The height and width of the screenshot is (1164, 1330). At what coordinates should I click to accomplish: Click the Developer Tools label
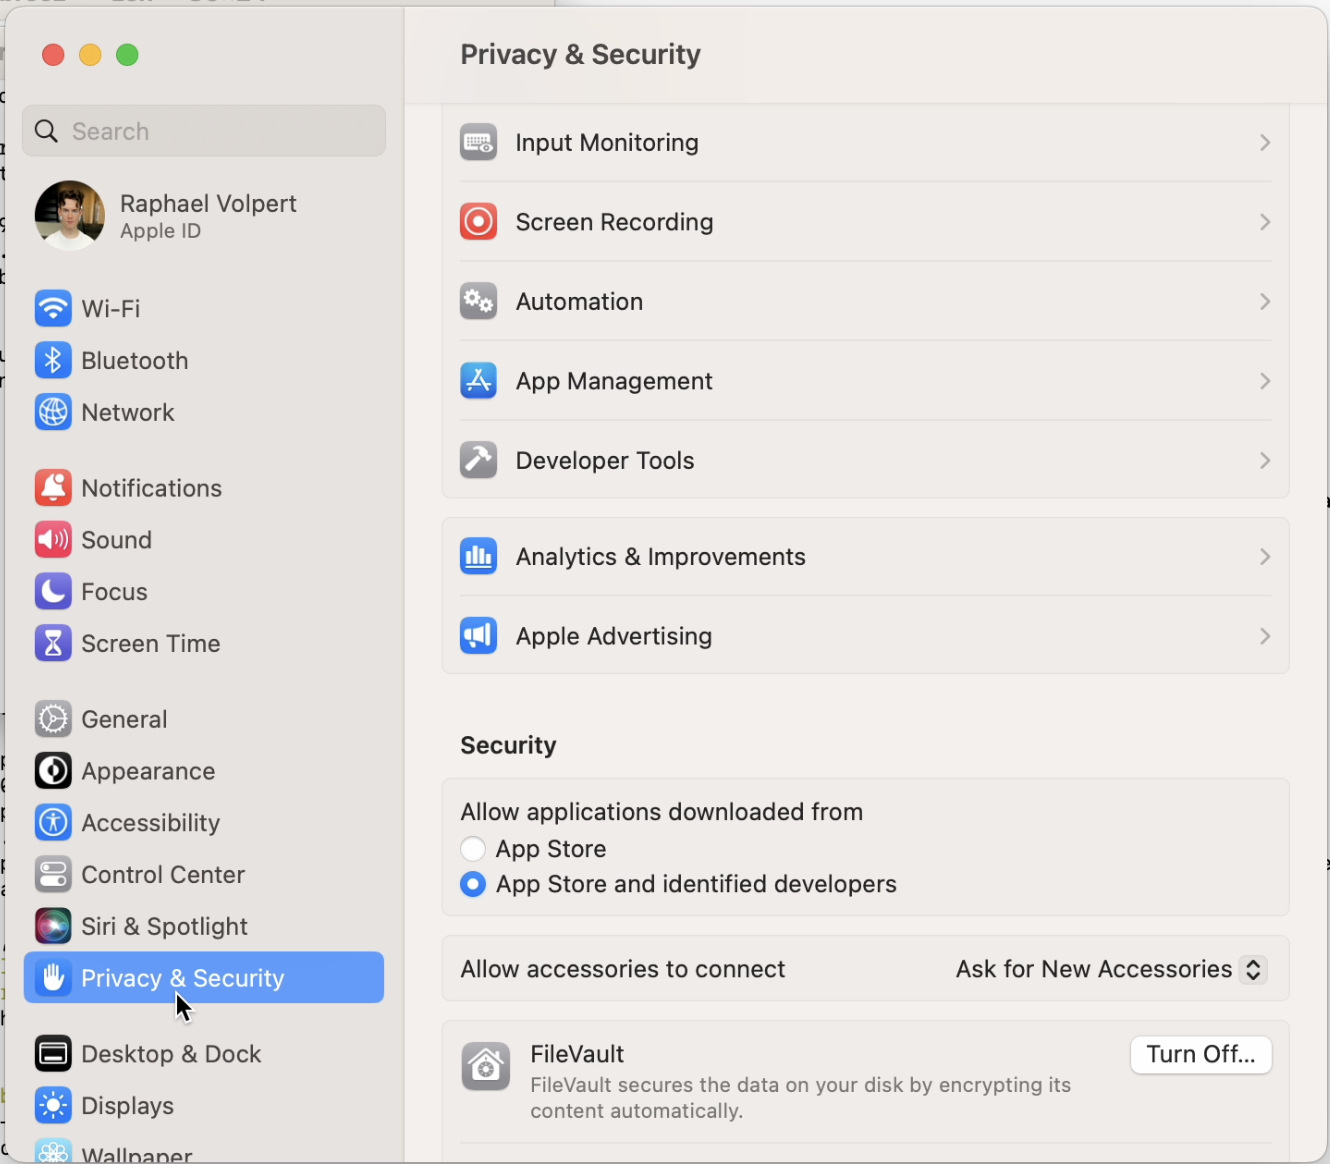coord(605,461)
